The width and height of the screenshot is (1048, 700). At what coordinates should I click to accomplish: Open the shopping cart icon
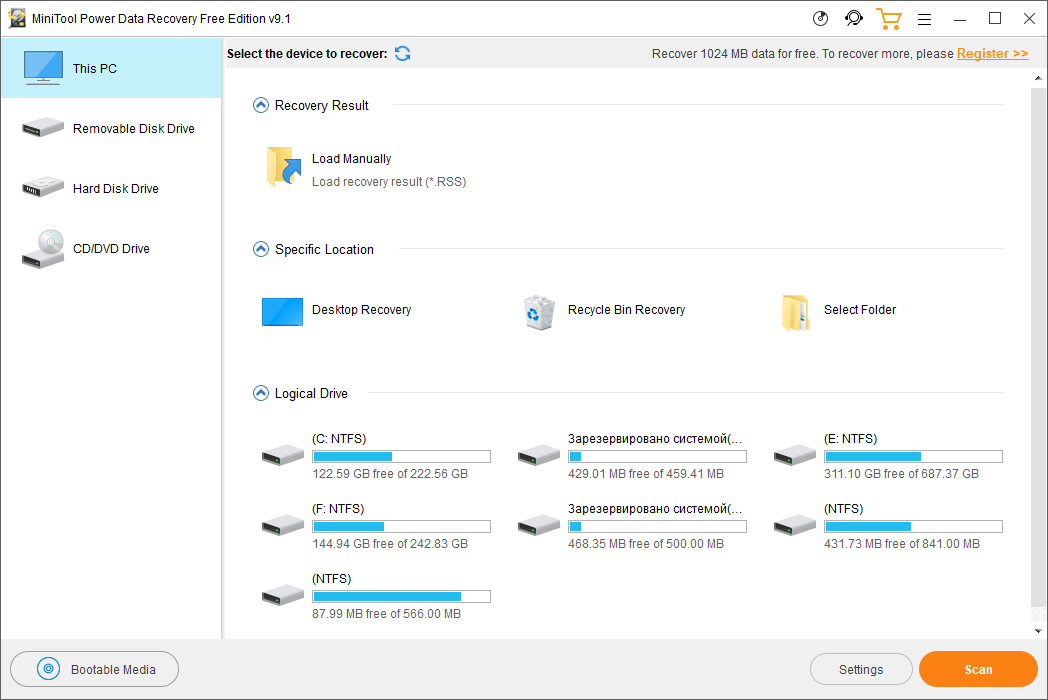pyautogui.click(x=889, y=19)
